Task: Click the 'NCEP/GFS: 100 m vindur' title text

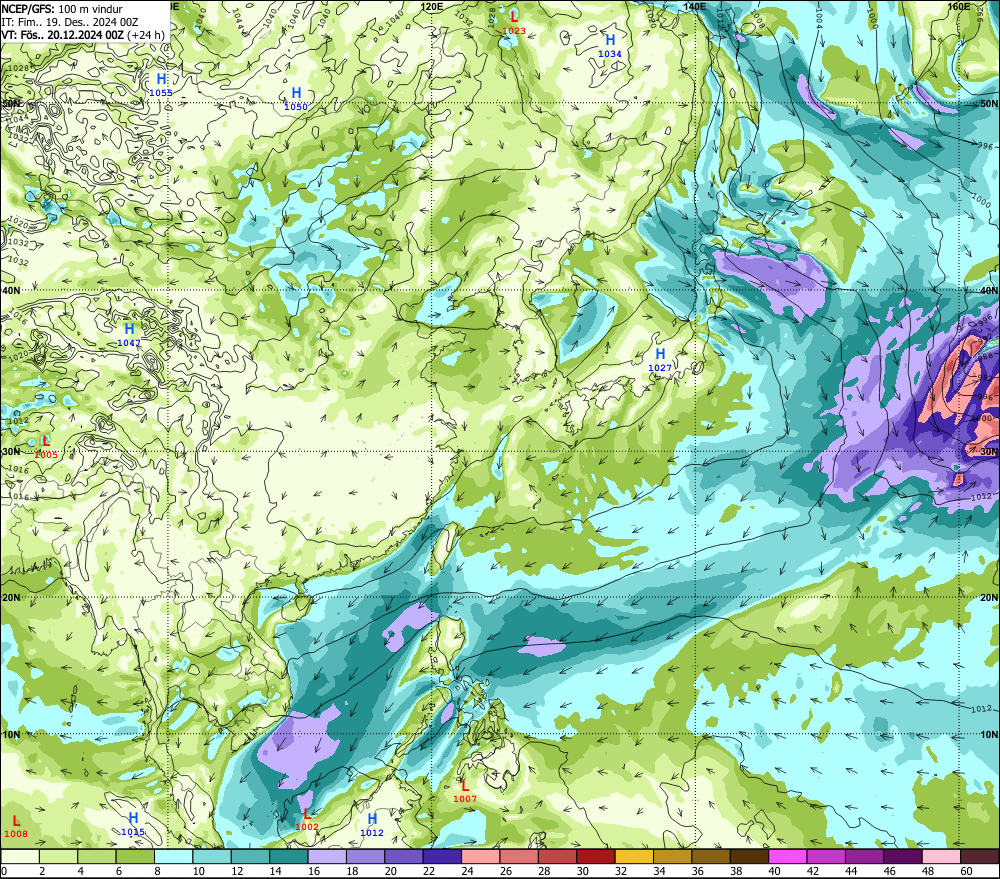Action: [x=62, y=9]
